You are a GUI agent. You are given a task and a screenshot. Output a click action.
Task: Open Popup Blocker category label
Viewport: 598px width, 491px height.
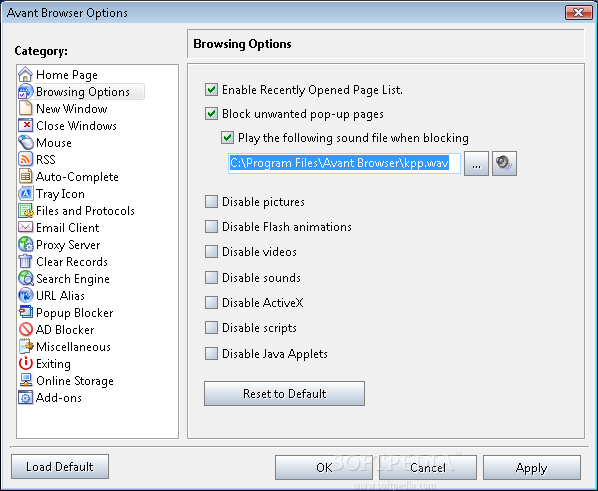click(x=74, y=313)
